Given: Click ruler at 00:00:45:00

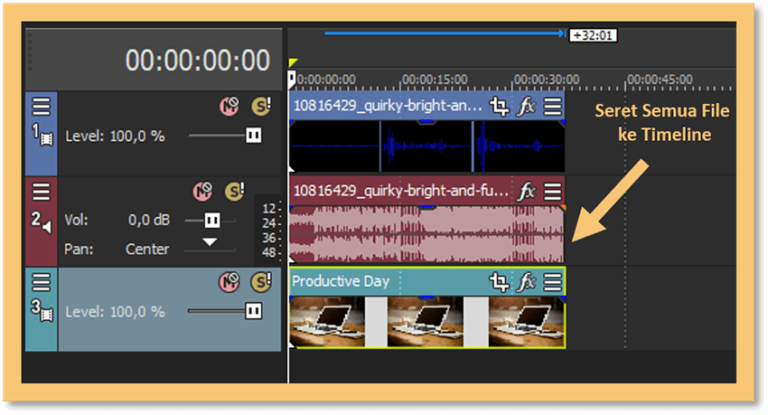Looking at the screenshot, I should (660, 79).
